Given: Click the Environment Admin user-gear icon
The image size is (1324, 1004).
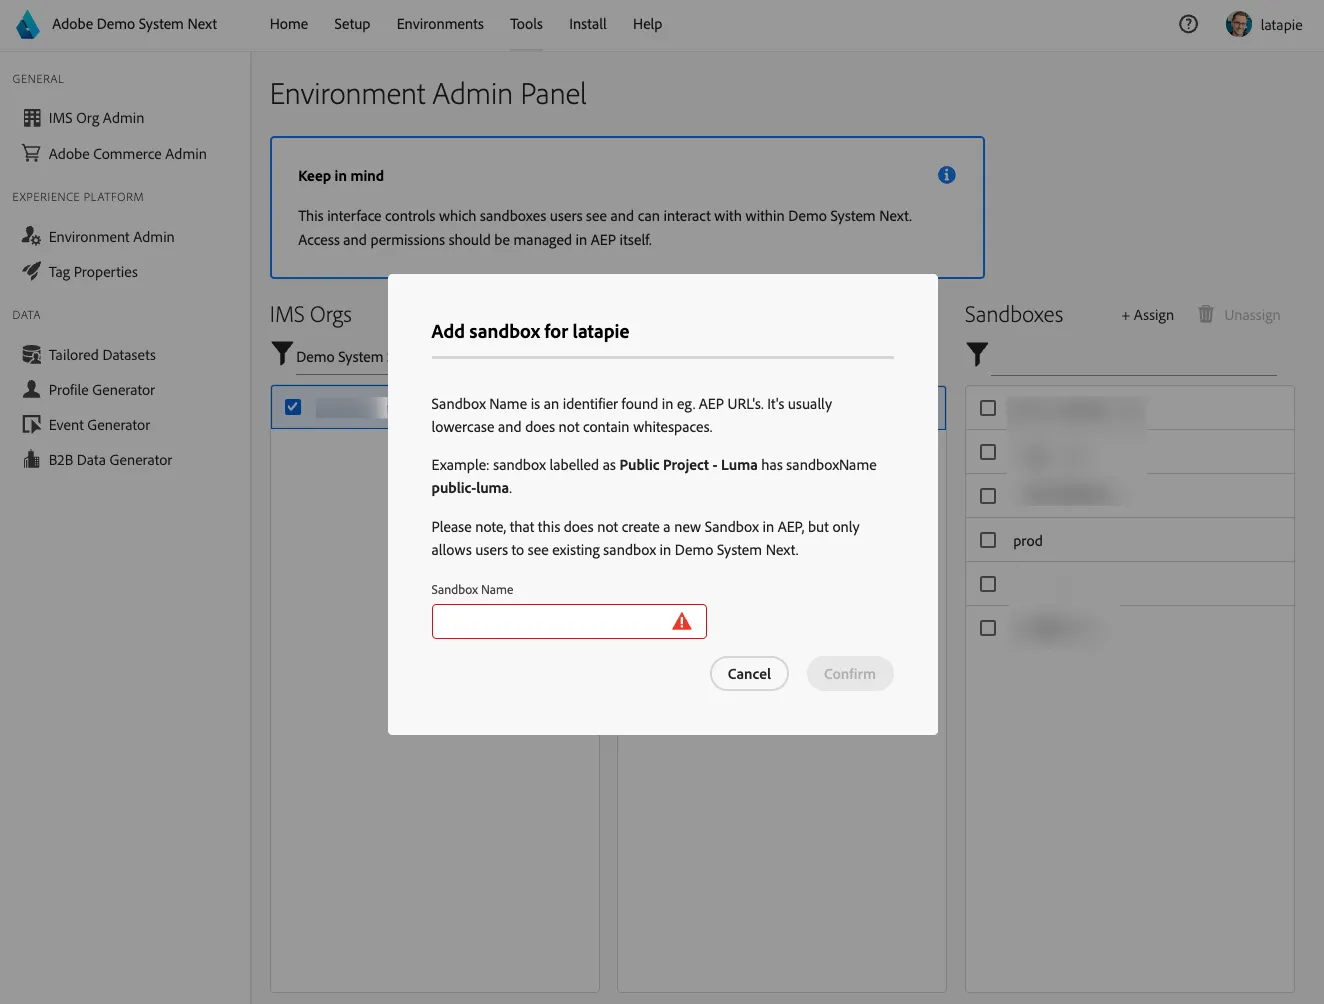Looking at the screenshot, I should 32,236.
